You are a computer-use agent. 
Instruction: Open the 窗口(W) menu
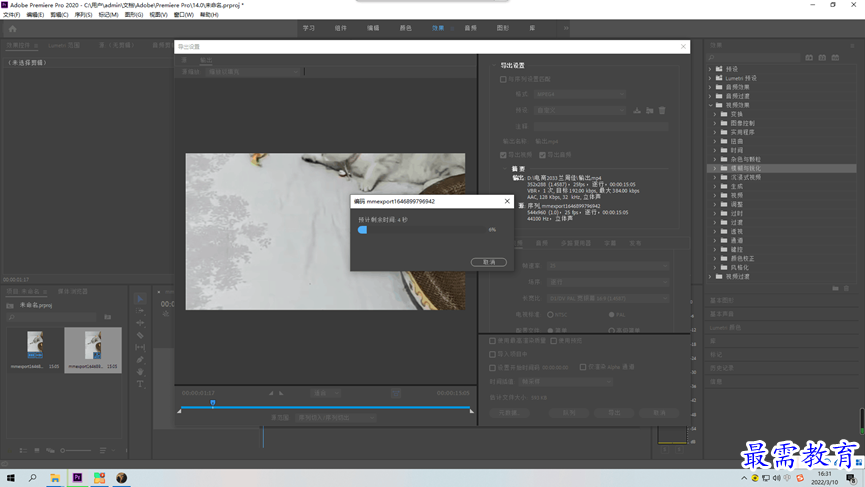coord(184,15)
